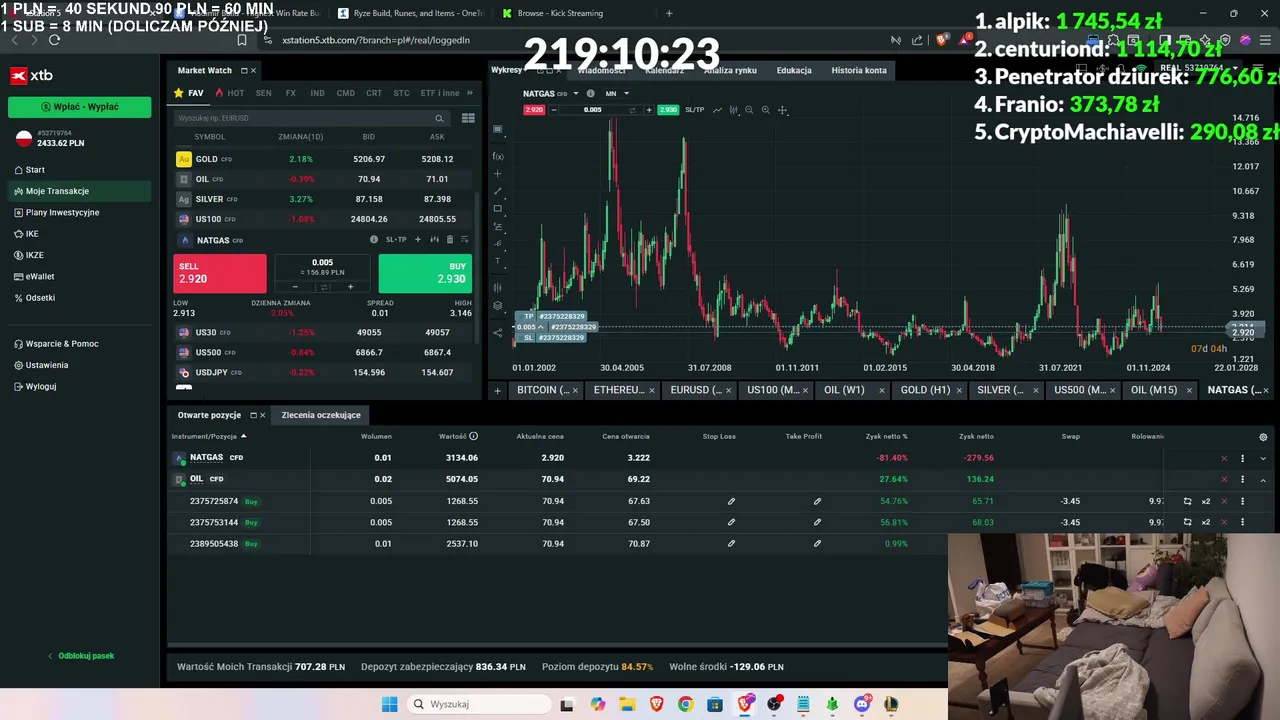Click the green BUY 2.930 button

425,273
